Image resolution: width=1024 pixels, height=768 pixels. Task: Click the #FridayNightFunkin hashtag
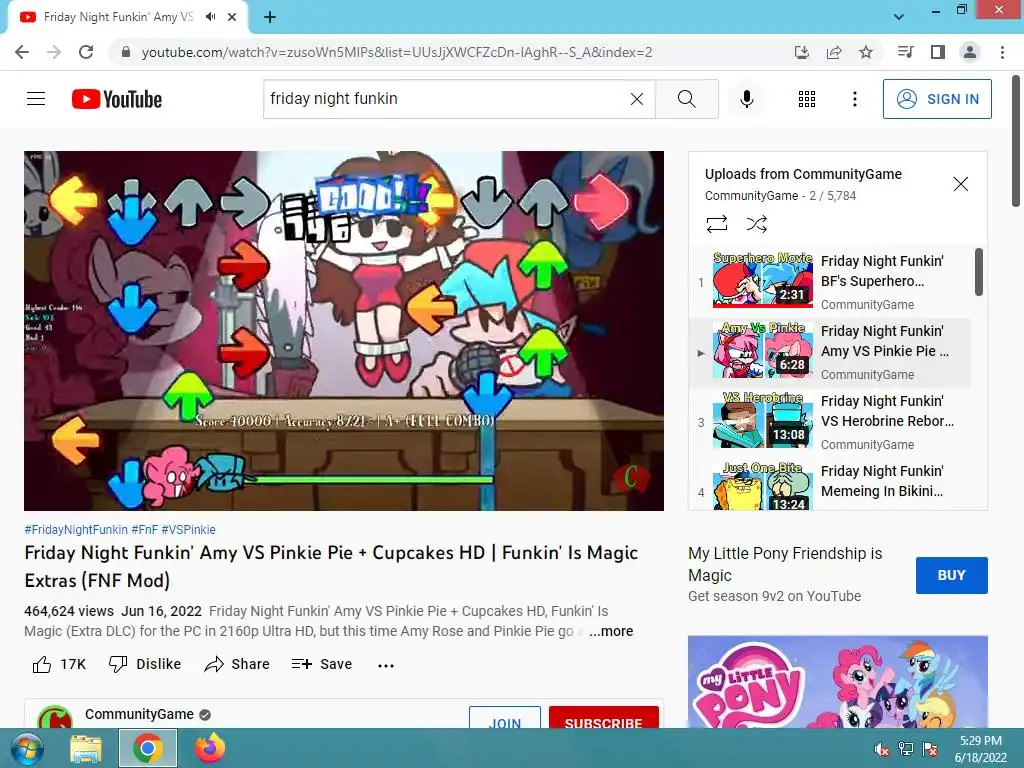[x=76, y=530]
